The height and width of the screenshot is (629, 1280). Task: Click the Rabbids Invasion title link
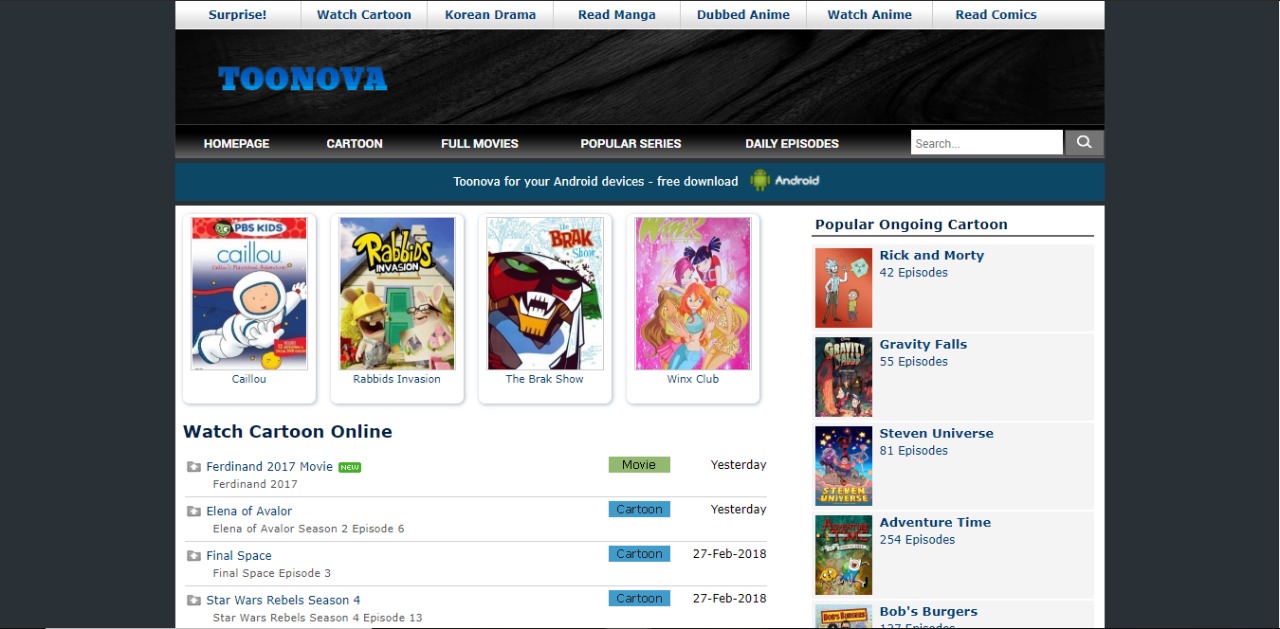[x=397, y=380]
